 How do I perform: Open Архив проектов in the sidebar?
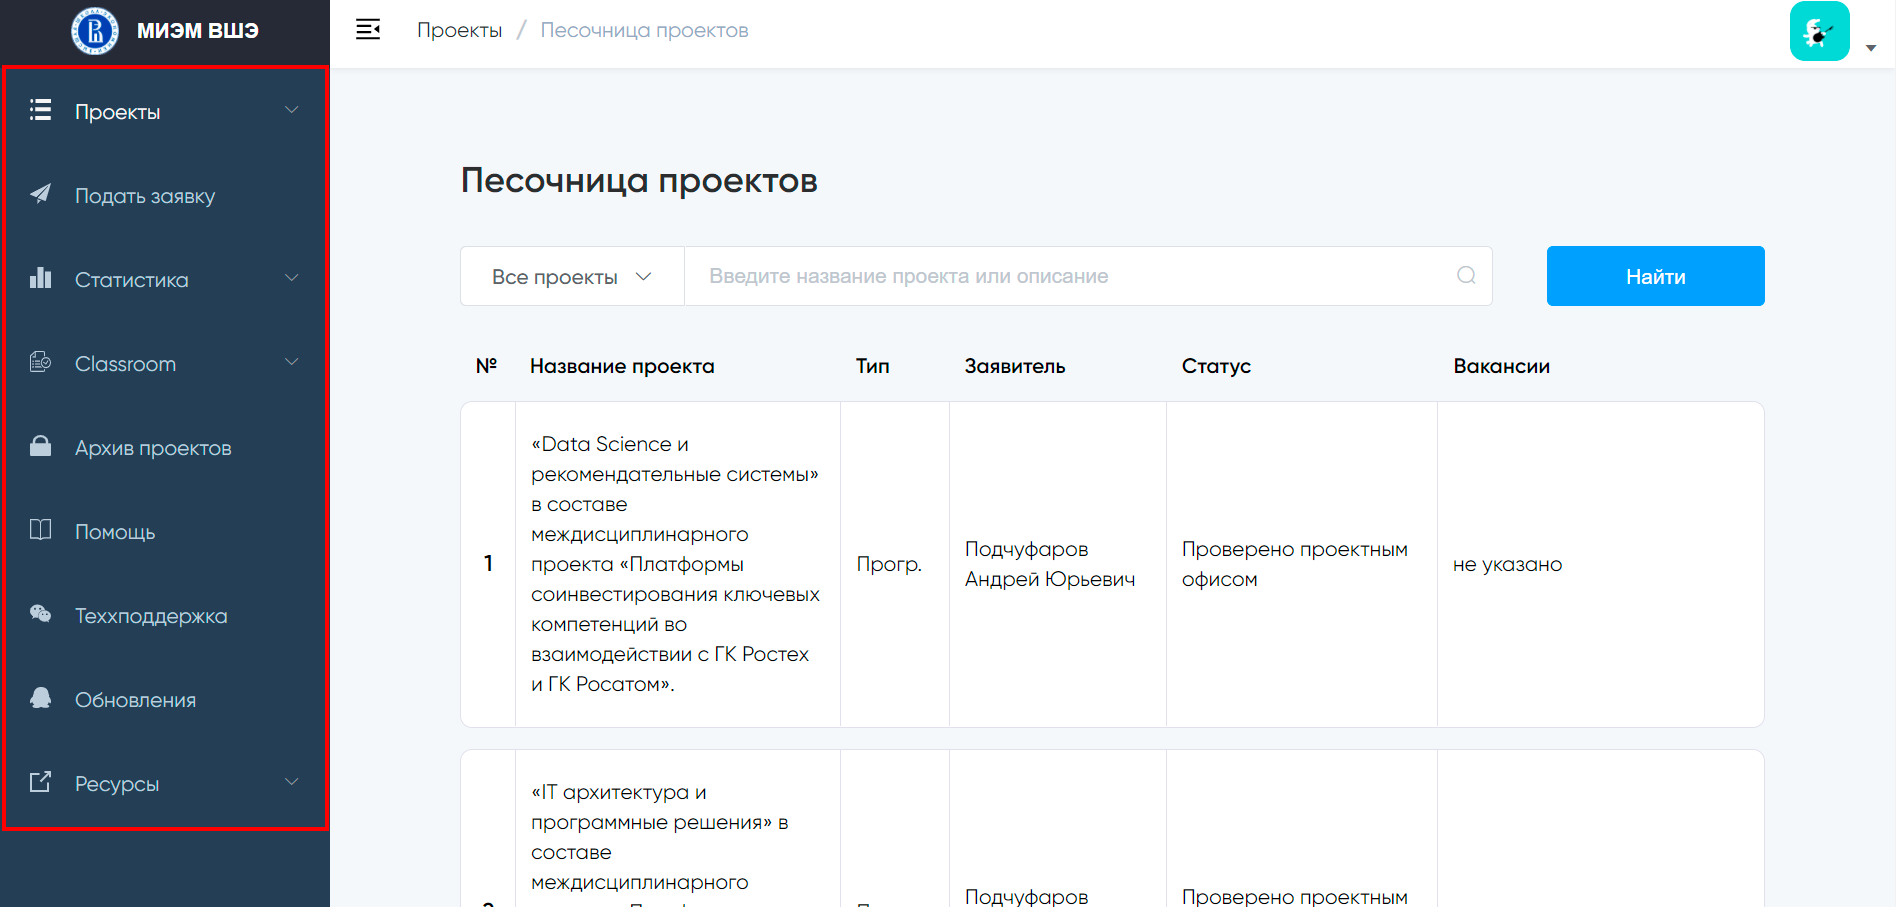tap(165, 447)
